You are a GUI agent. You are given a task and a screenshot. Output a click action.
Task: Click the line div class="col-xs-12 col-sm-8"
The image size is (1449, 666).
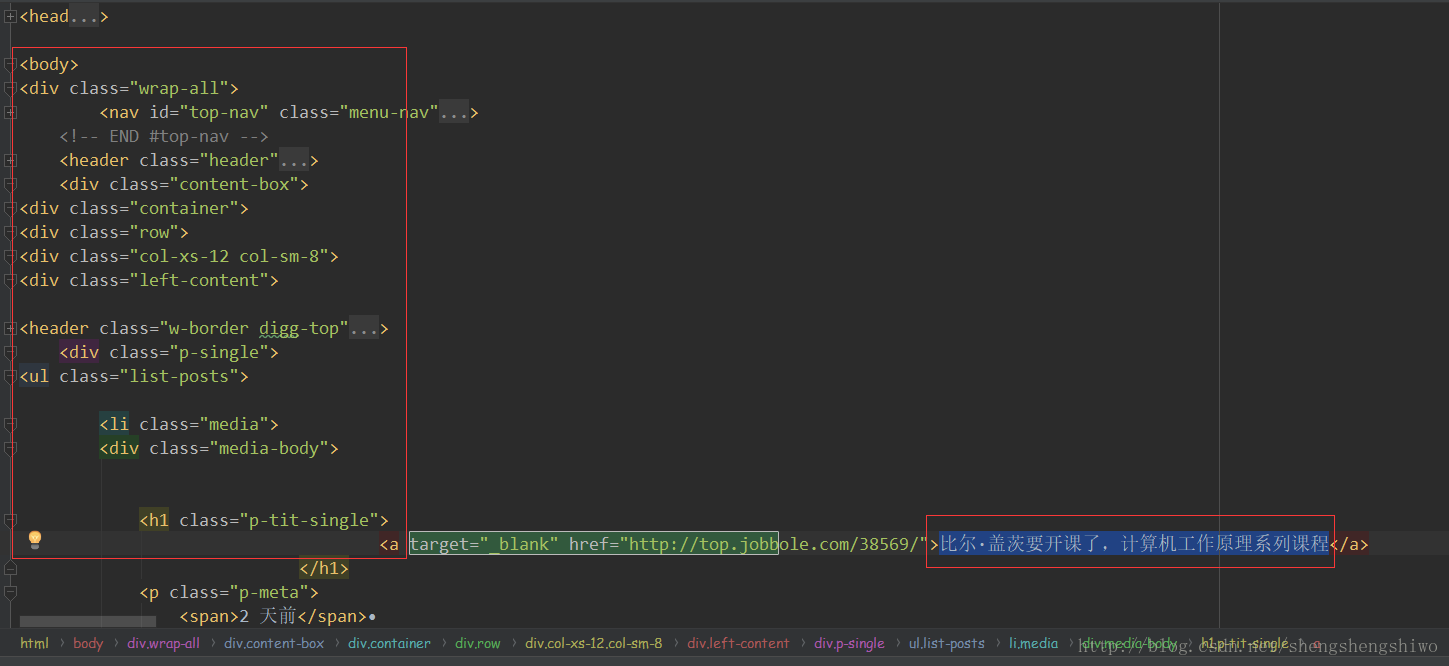point(179,256)
